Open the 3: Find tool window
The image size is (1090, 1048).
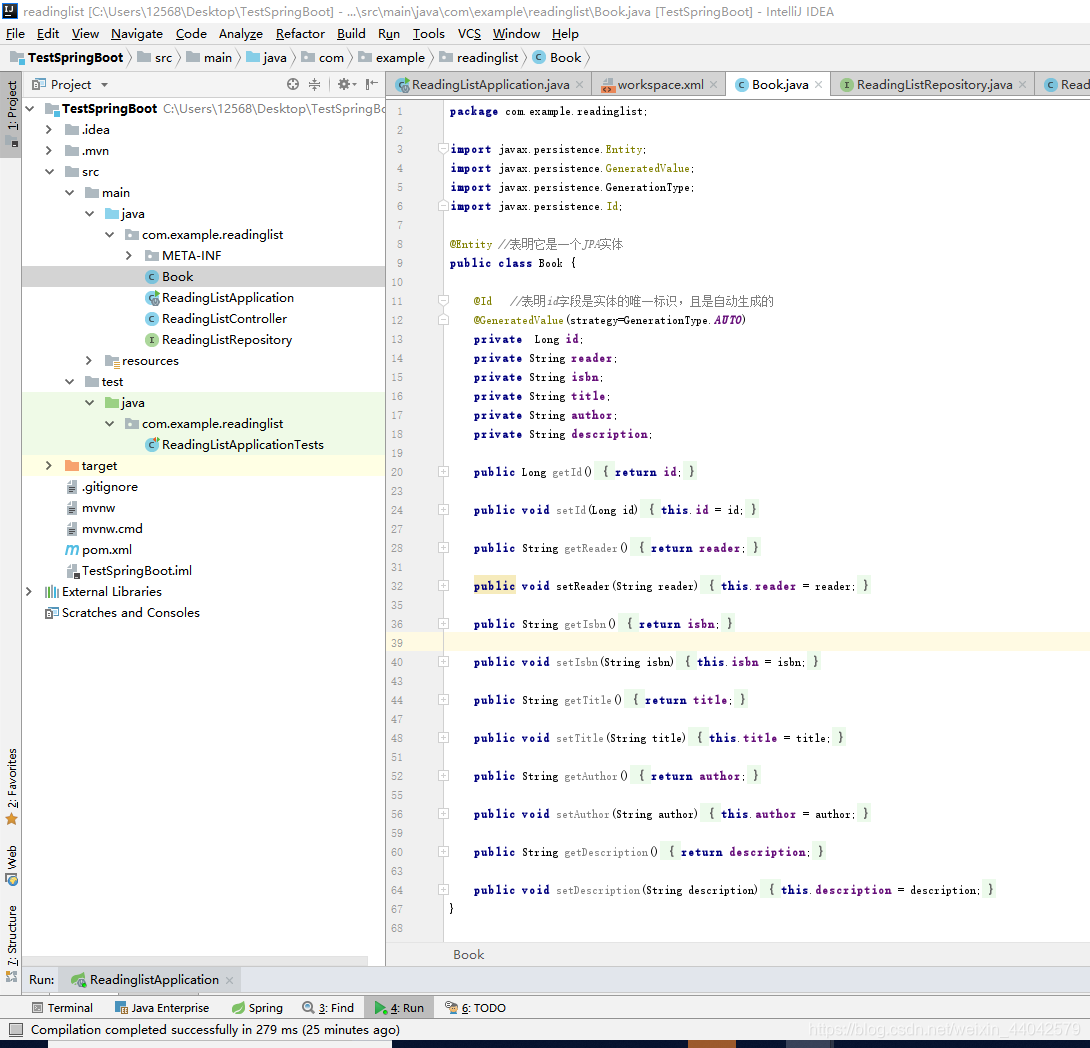click(x=328, y=1008)
